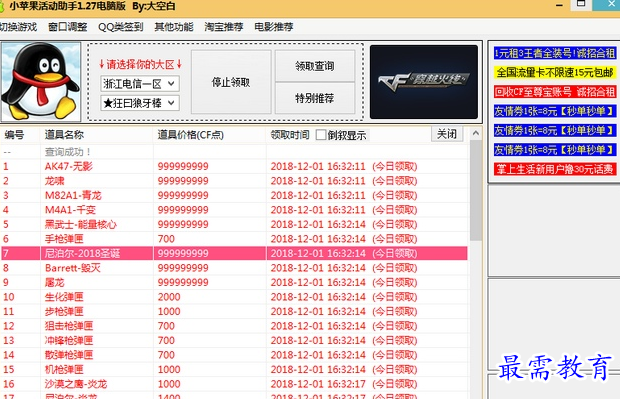Select row AK47-无影
Screen dimensions: 620x399
[x=234, y=166]
